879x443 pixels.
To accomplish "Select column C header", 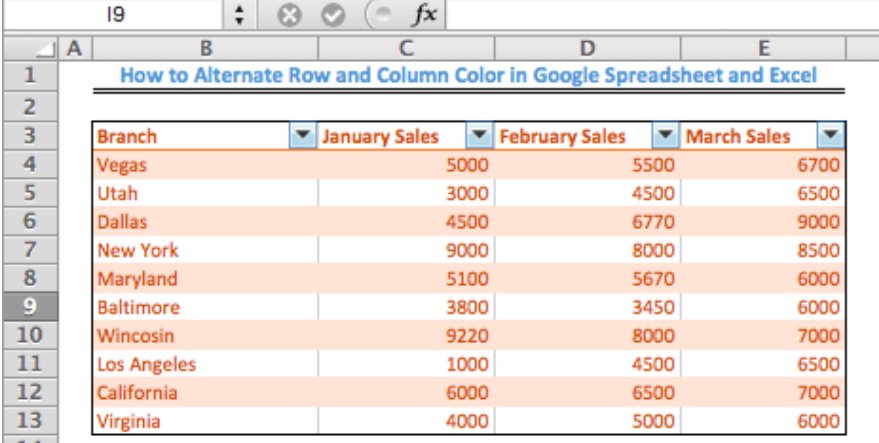I will pos(406,49).
